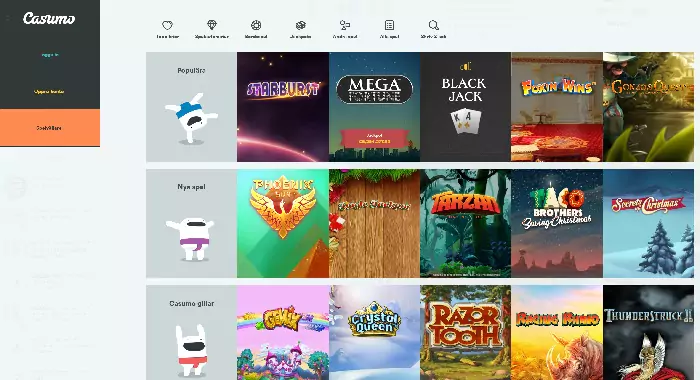This screenshot has width=700, height=380.
Task: Launch the Tarzan game
Action: (465, 223)
